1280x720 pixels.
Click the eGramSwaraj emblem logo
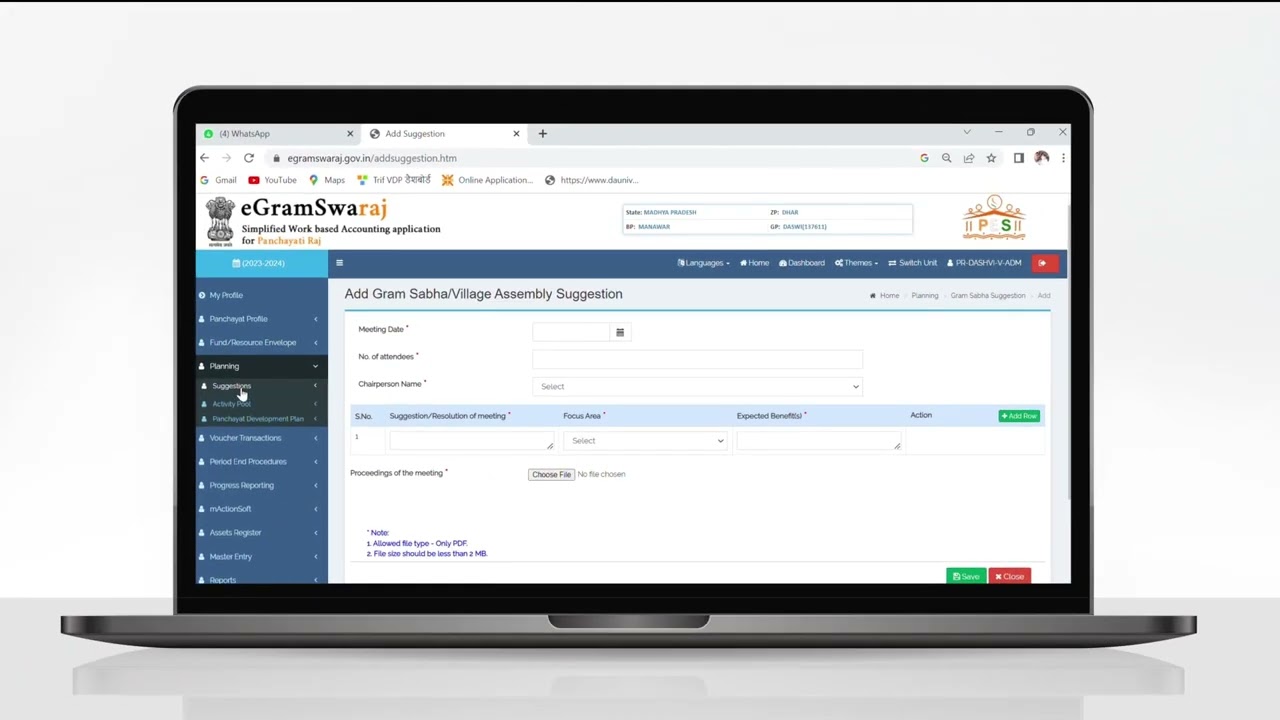pos(220,221)
